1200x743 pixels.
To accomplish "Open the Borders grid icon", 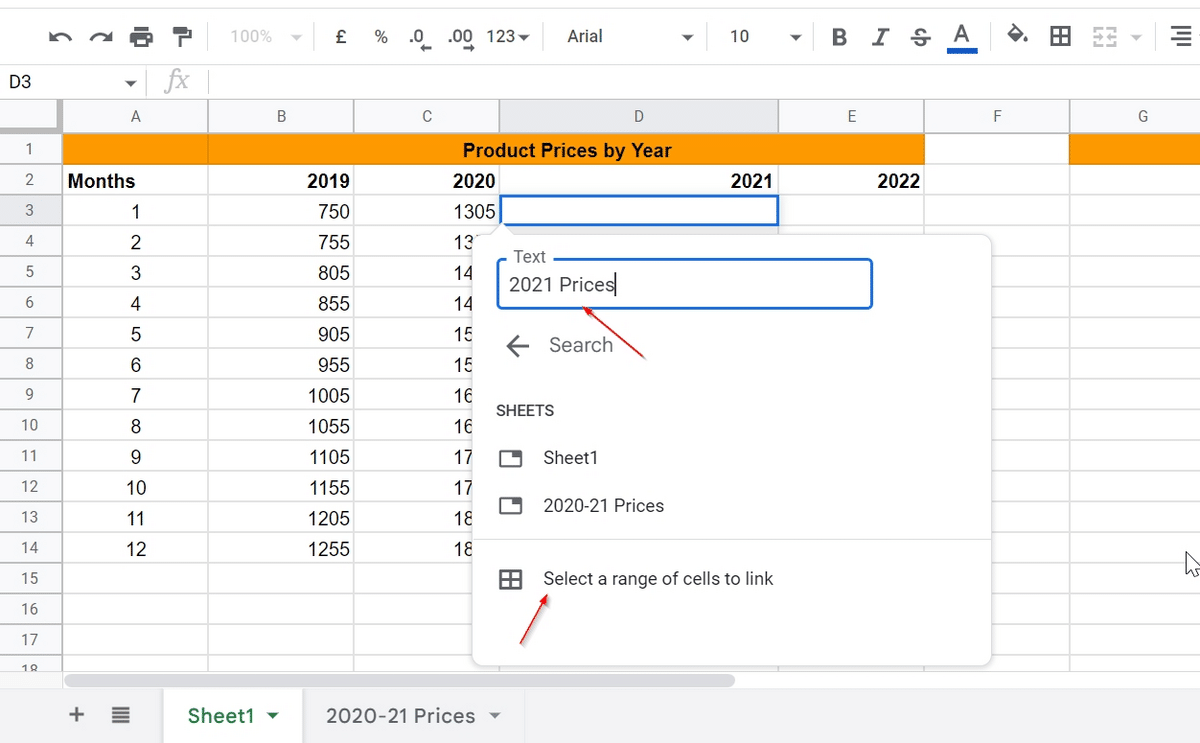I will [x=1060, y=37].
